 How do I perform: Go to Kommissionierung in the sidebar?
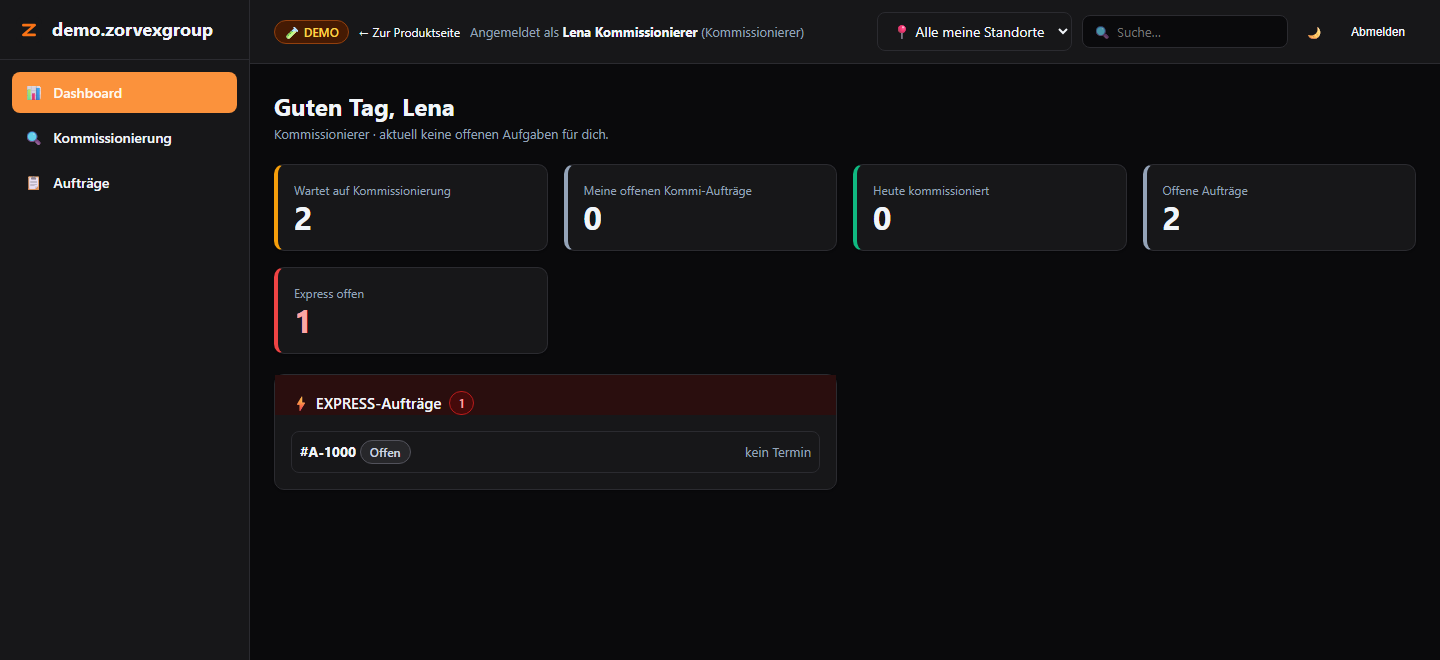[124, 138]
